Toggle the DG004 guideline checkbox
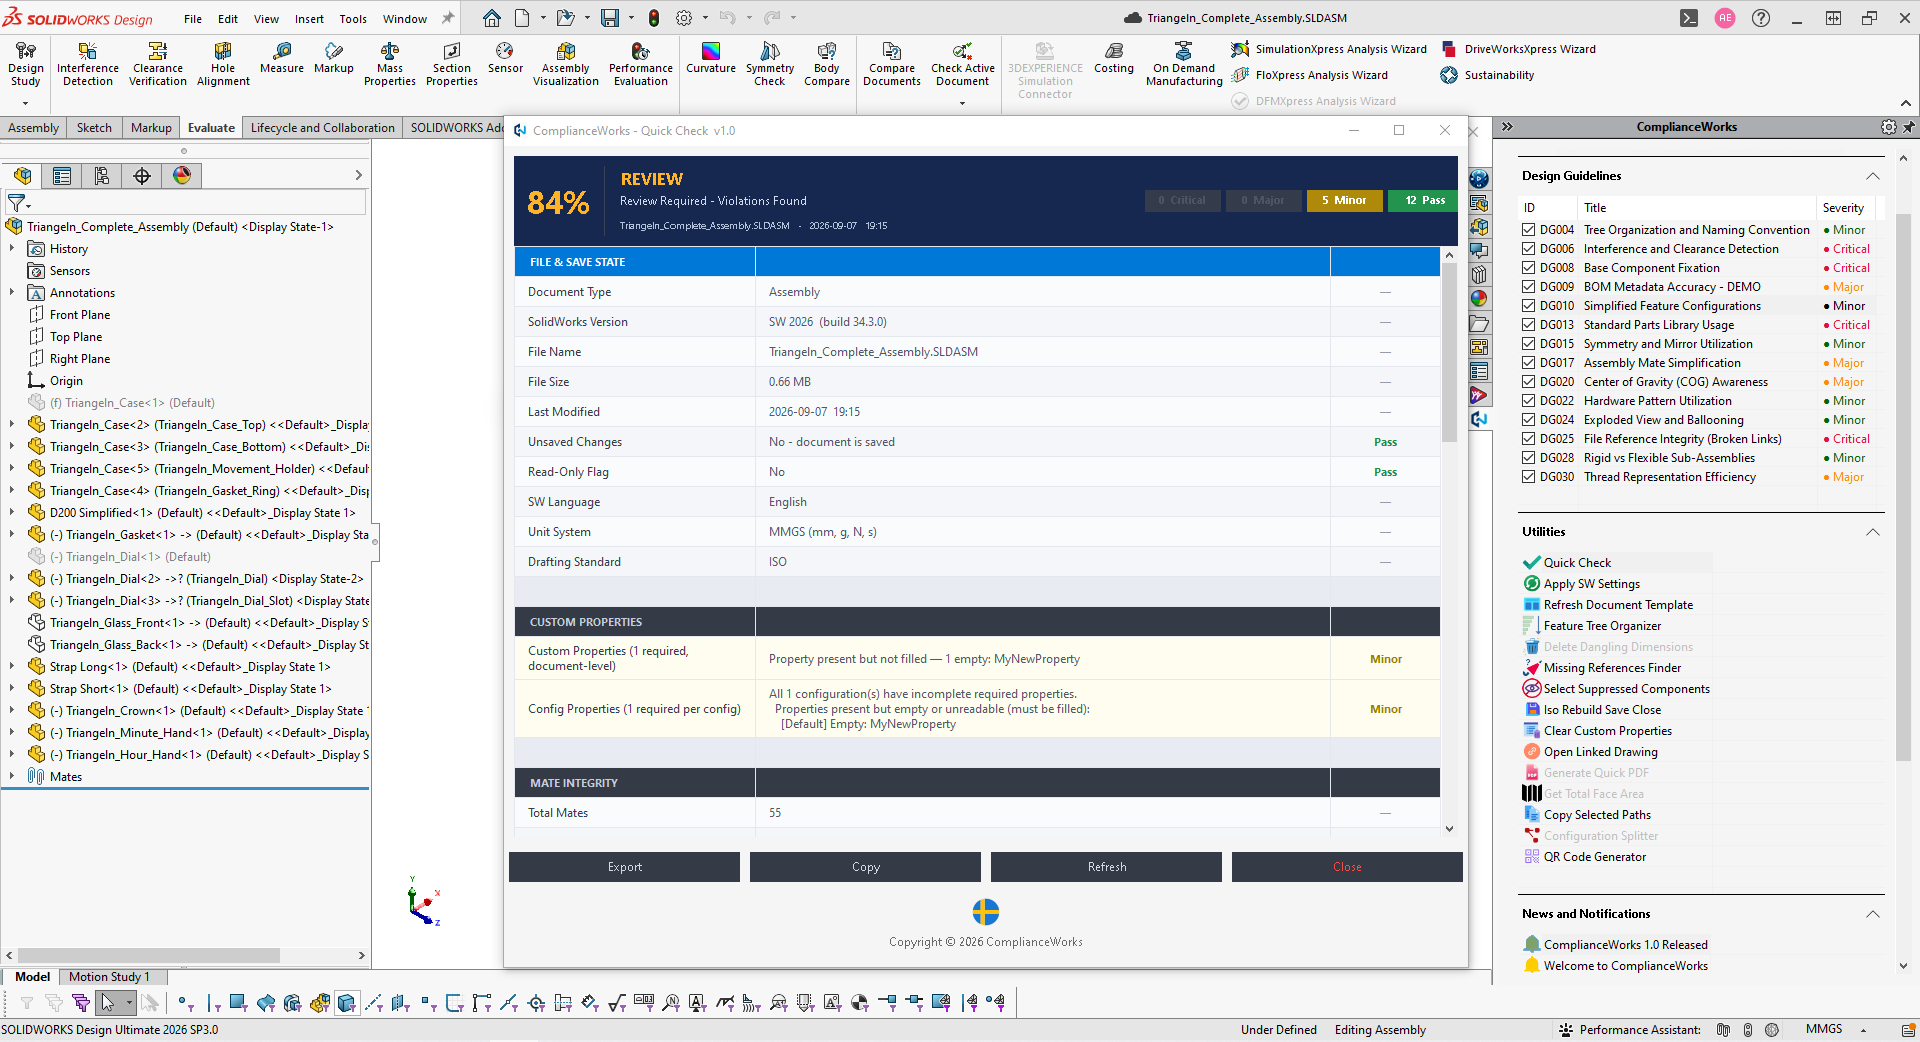Image resolution: width=1920 pixels, height=1042 pixels. point(1529,230)
